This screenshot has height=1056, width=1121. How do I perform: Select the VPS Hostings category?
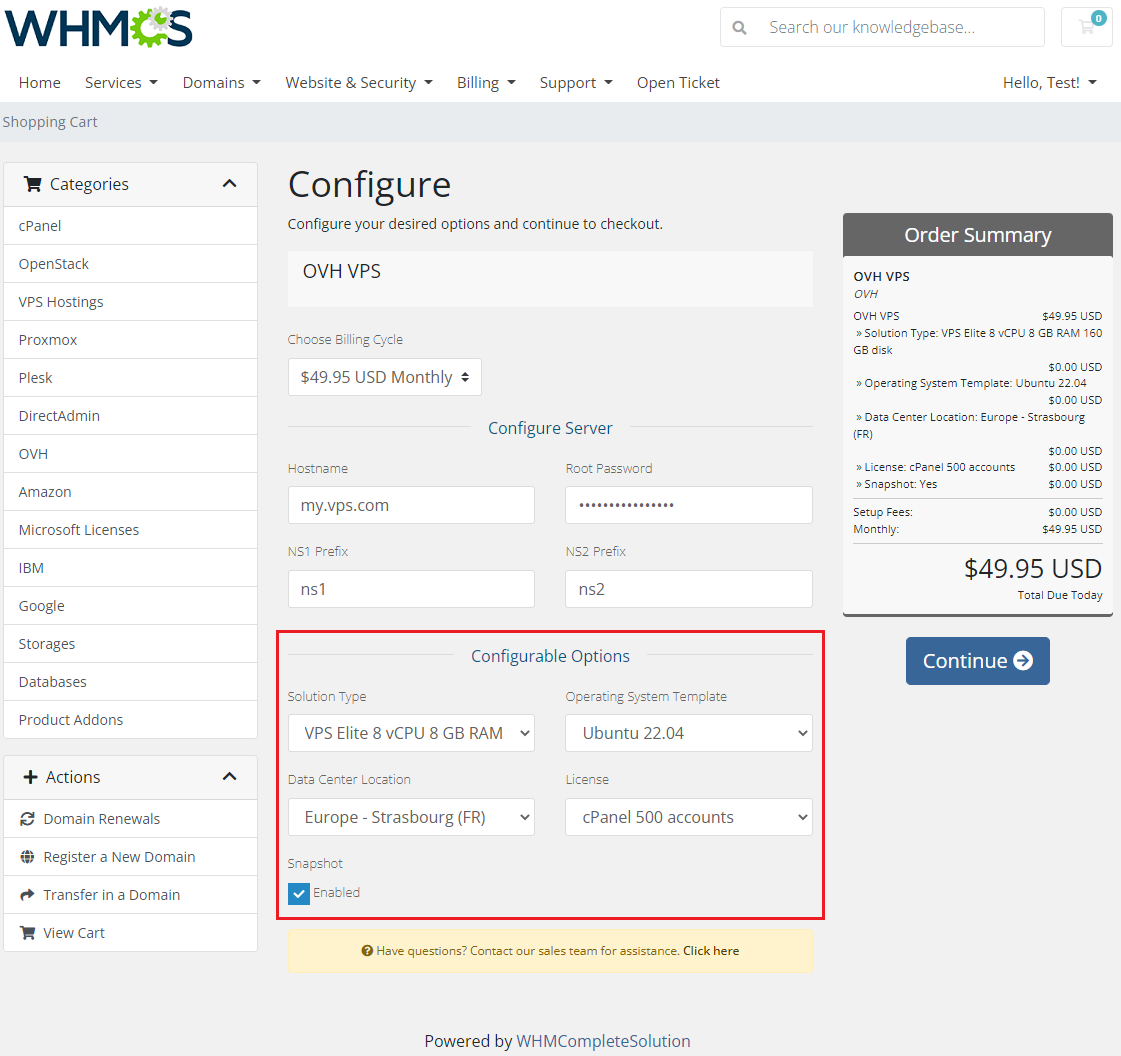point(130,302)
